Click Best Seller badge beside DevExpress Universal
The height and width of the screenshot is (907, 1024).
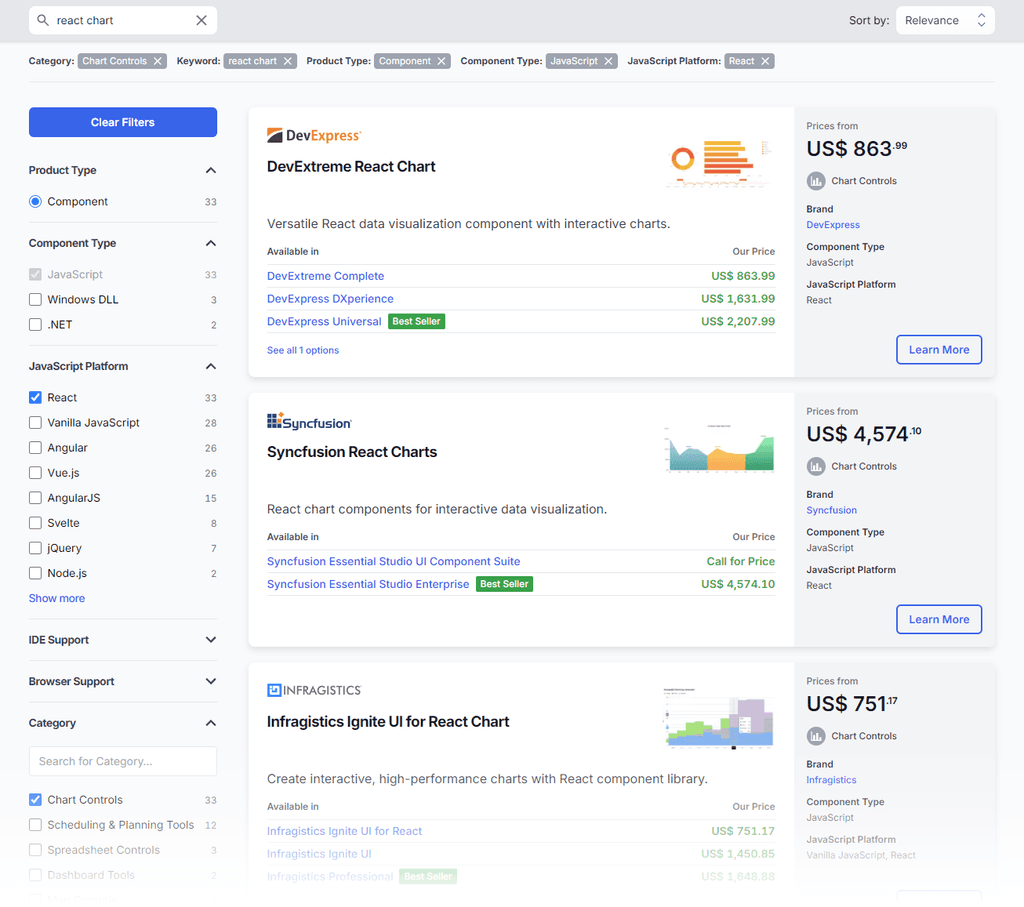[x=416, y=322]
